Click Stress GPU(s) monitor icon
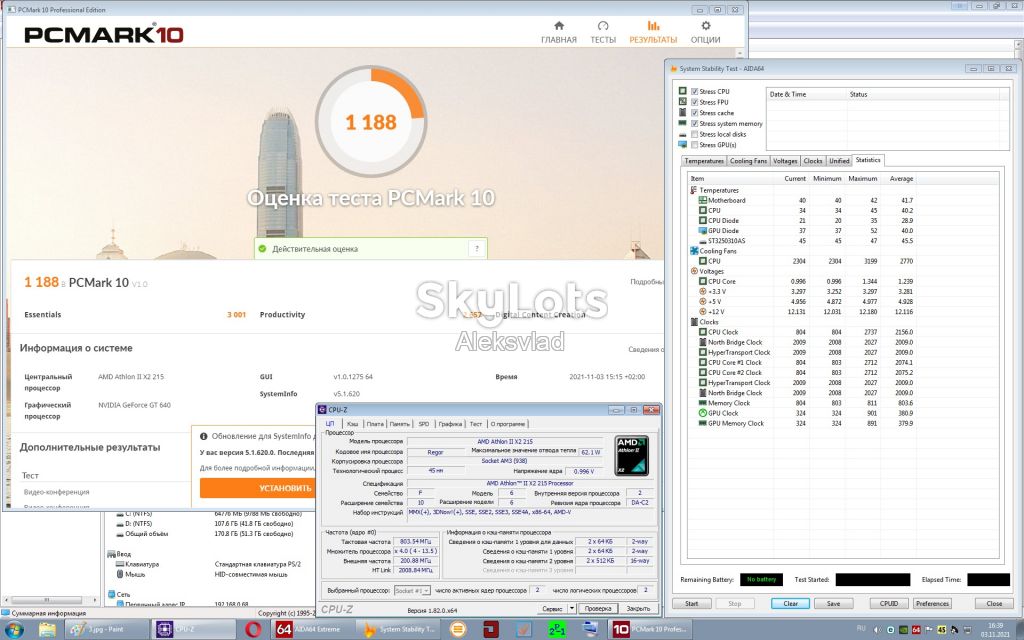The width and height of the screenshot is (1024, 640). pyautogui.click(x=682, y=144)
